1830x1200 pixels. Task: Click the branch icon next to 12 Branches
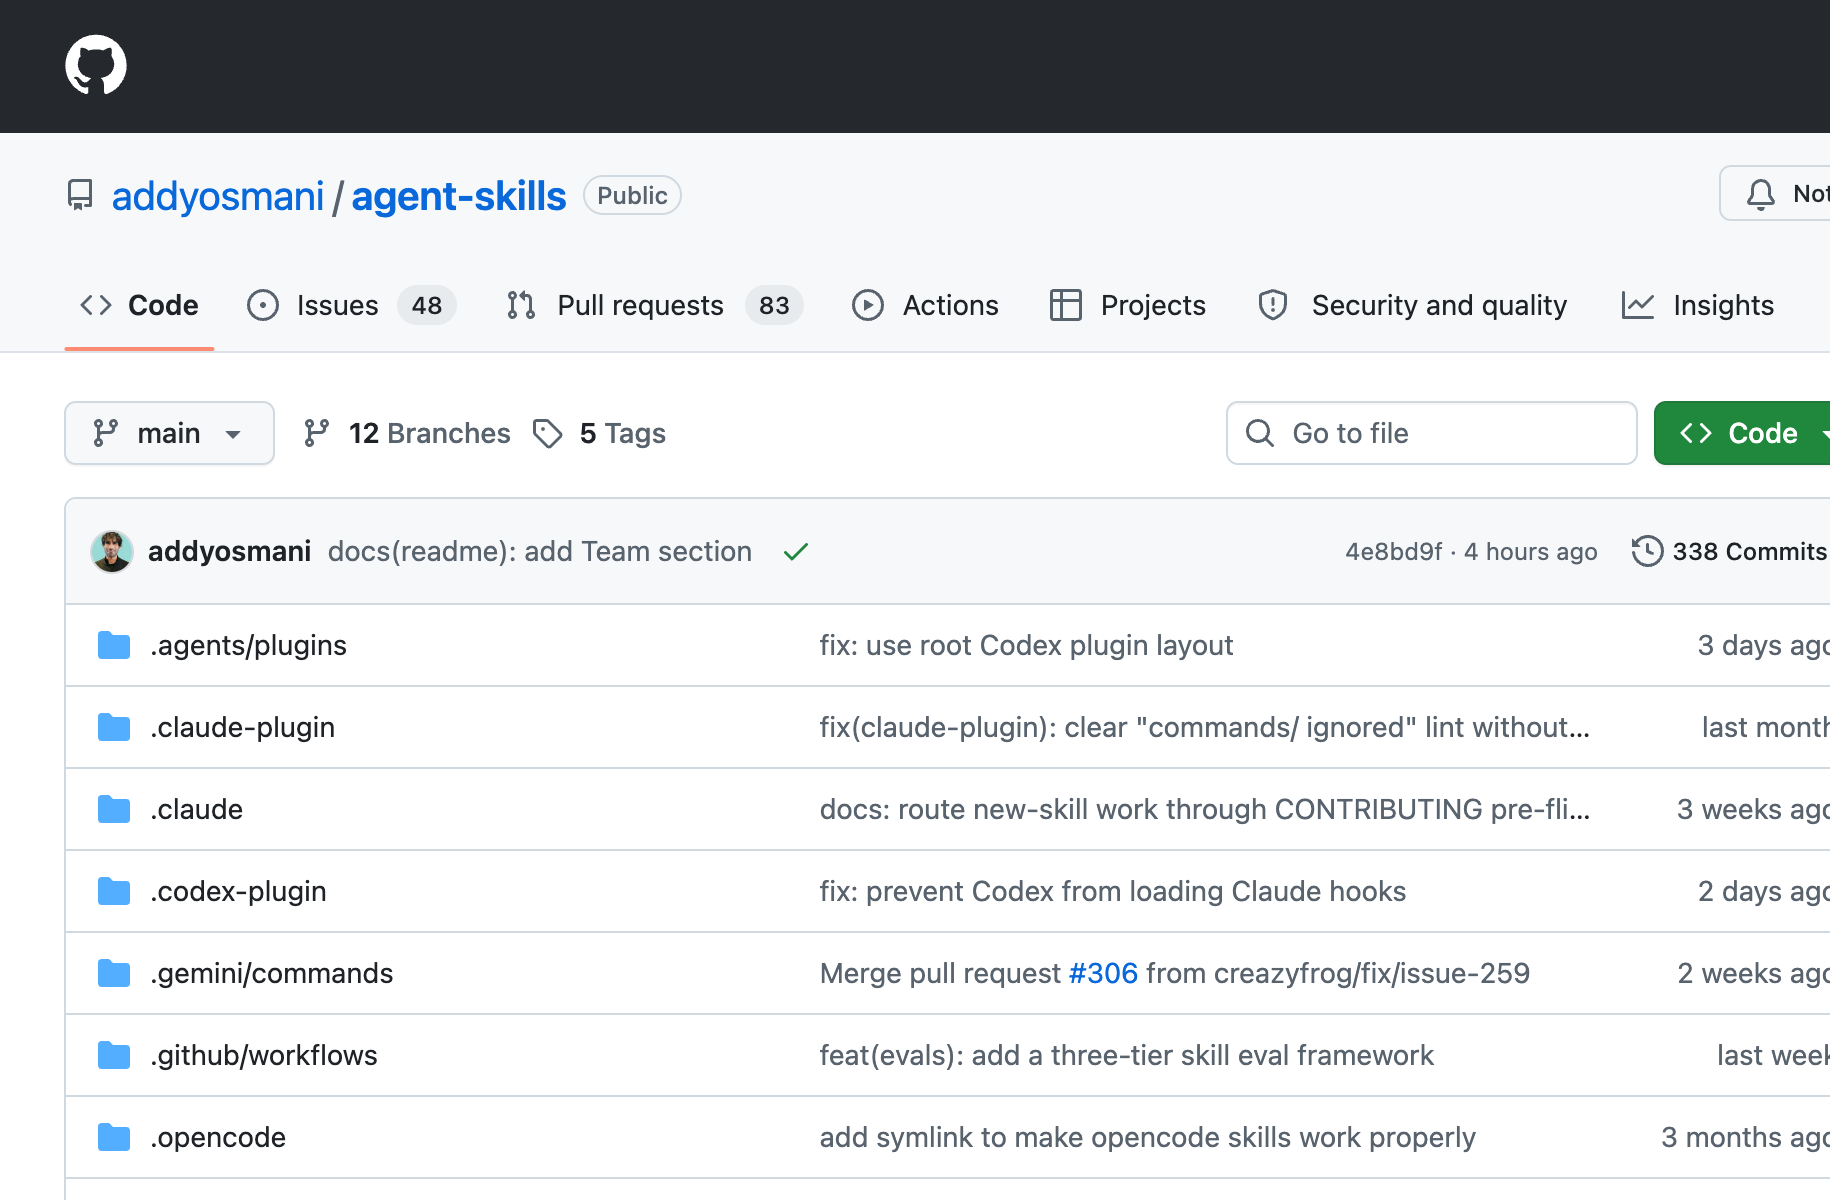click(317, 433)
